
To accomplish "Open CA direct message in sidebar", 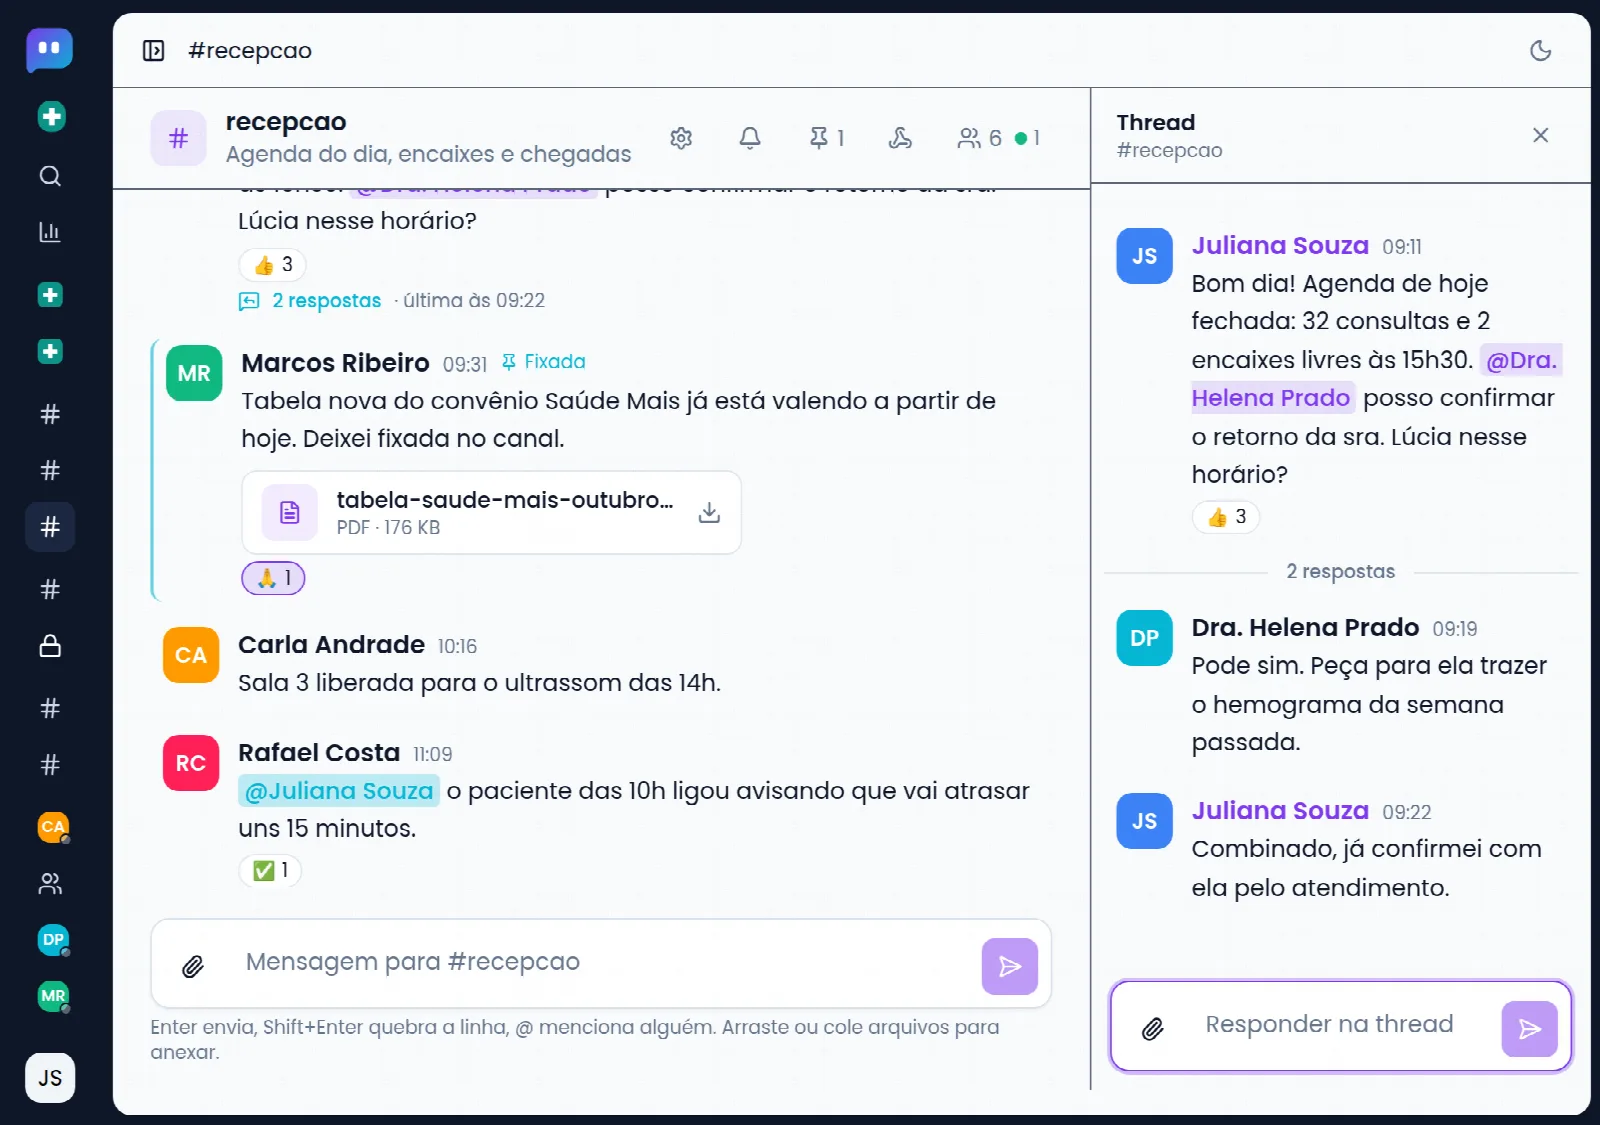I will point(53,827).
